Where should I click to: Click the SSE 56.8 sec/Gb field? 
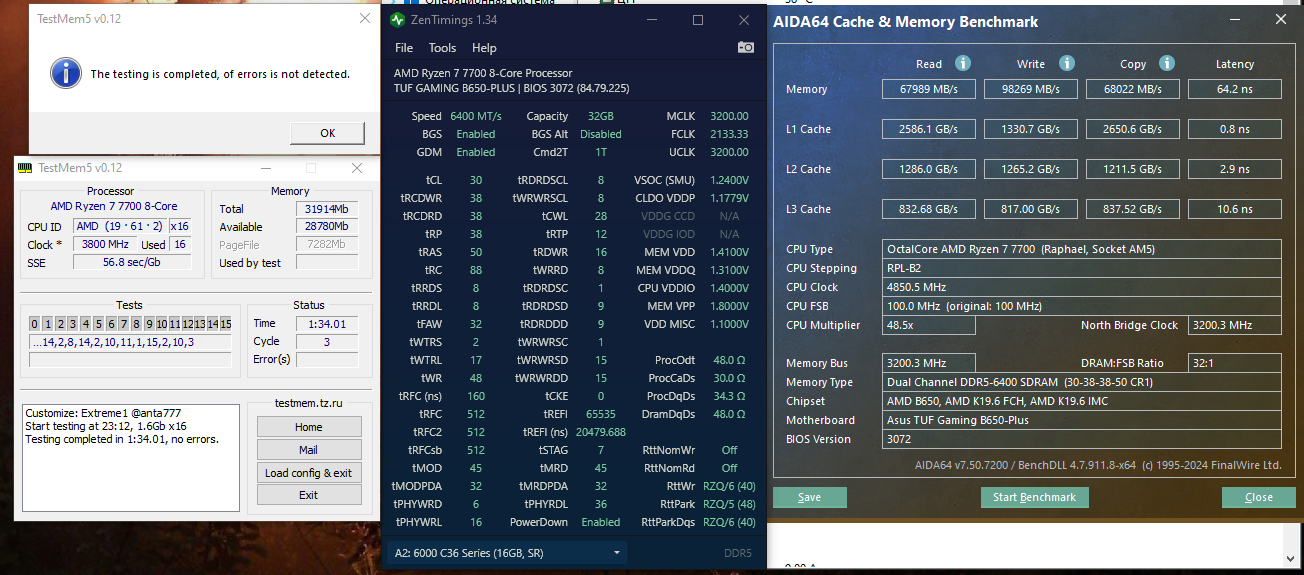(131, 262)
